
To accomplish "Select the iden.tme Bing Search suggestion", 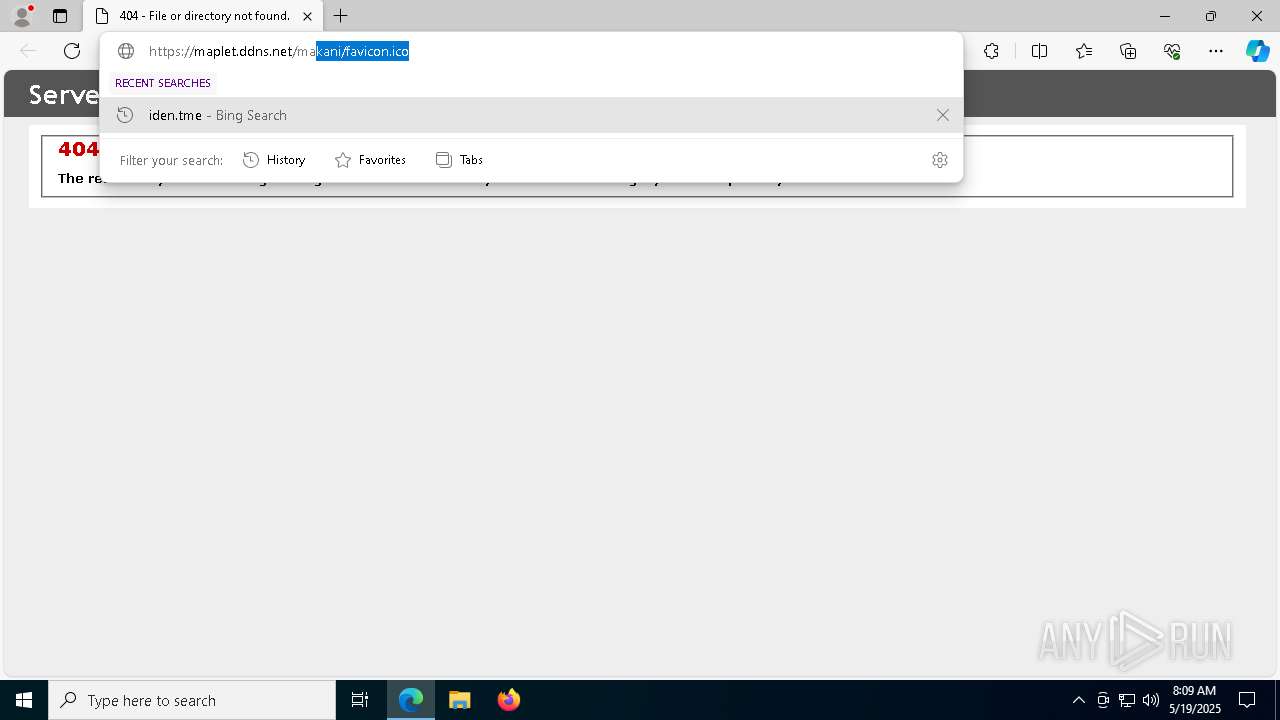I will (531, 115).
